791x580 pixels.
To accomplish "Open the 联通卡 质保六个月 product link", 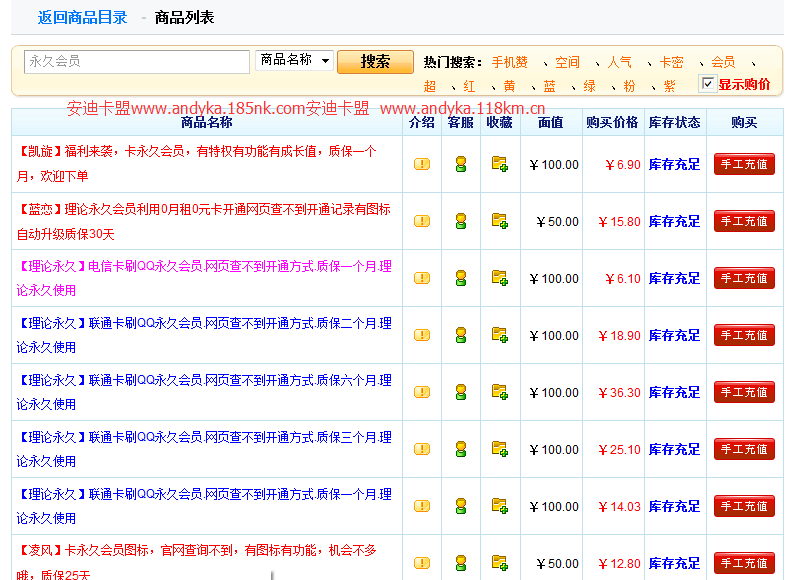I will click(204, 392).
